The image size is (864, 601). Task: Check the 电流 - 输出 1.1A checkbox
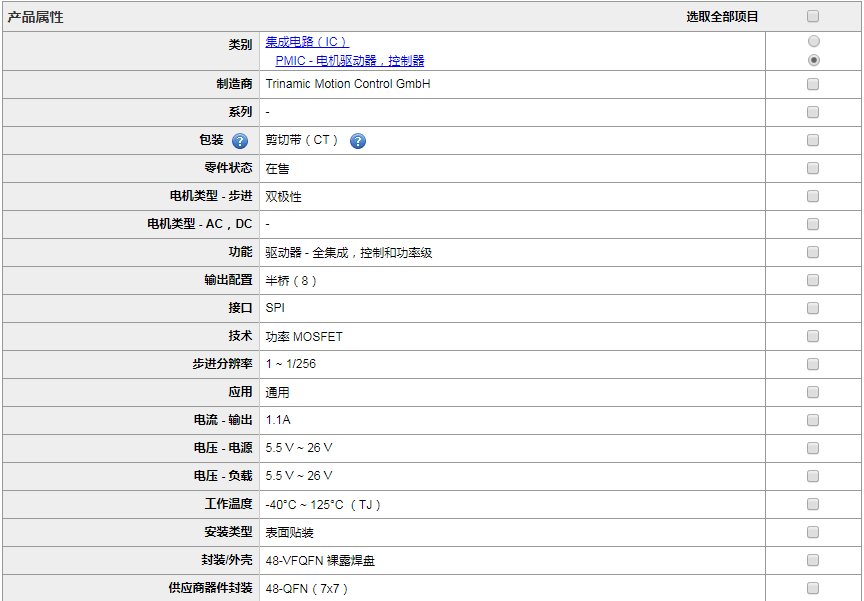click(813, 420)
